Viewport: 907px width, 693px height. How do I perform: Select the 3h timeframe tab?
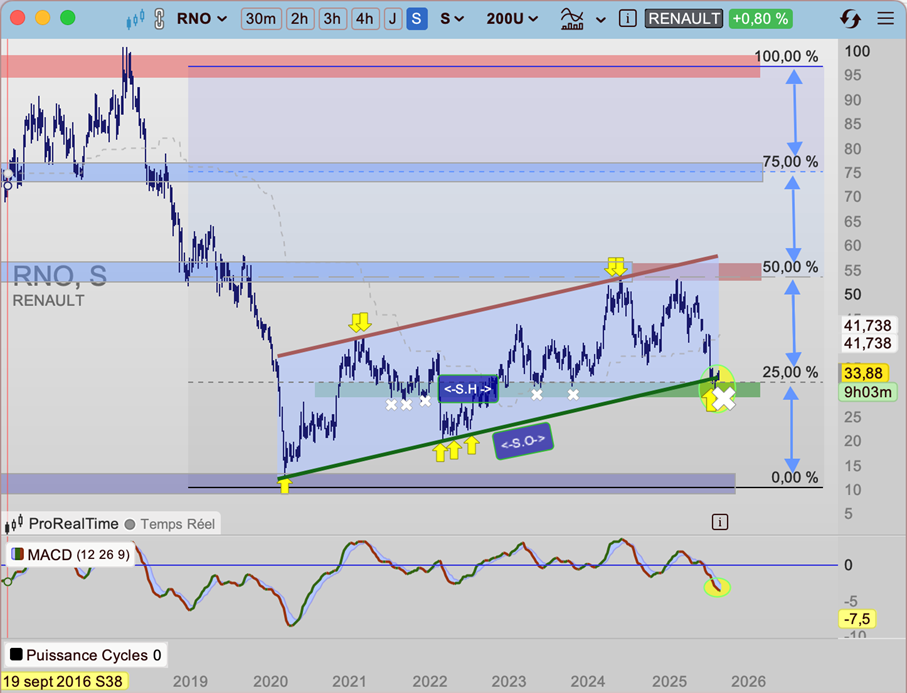(331, 18)
